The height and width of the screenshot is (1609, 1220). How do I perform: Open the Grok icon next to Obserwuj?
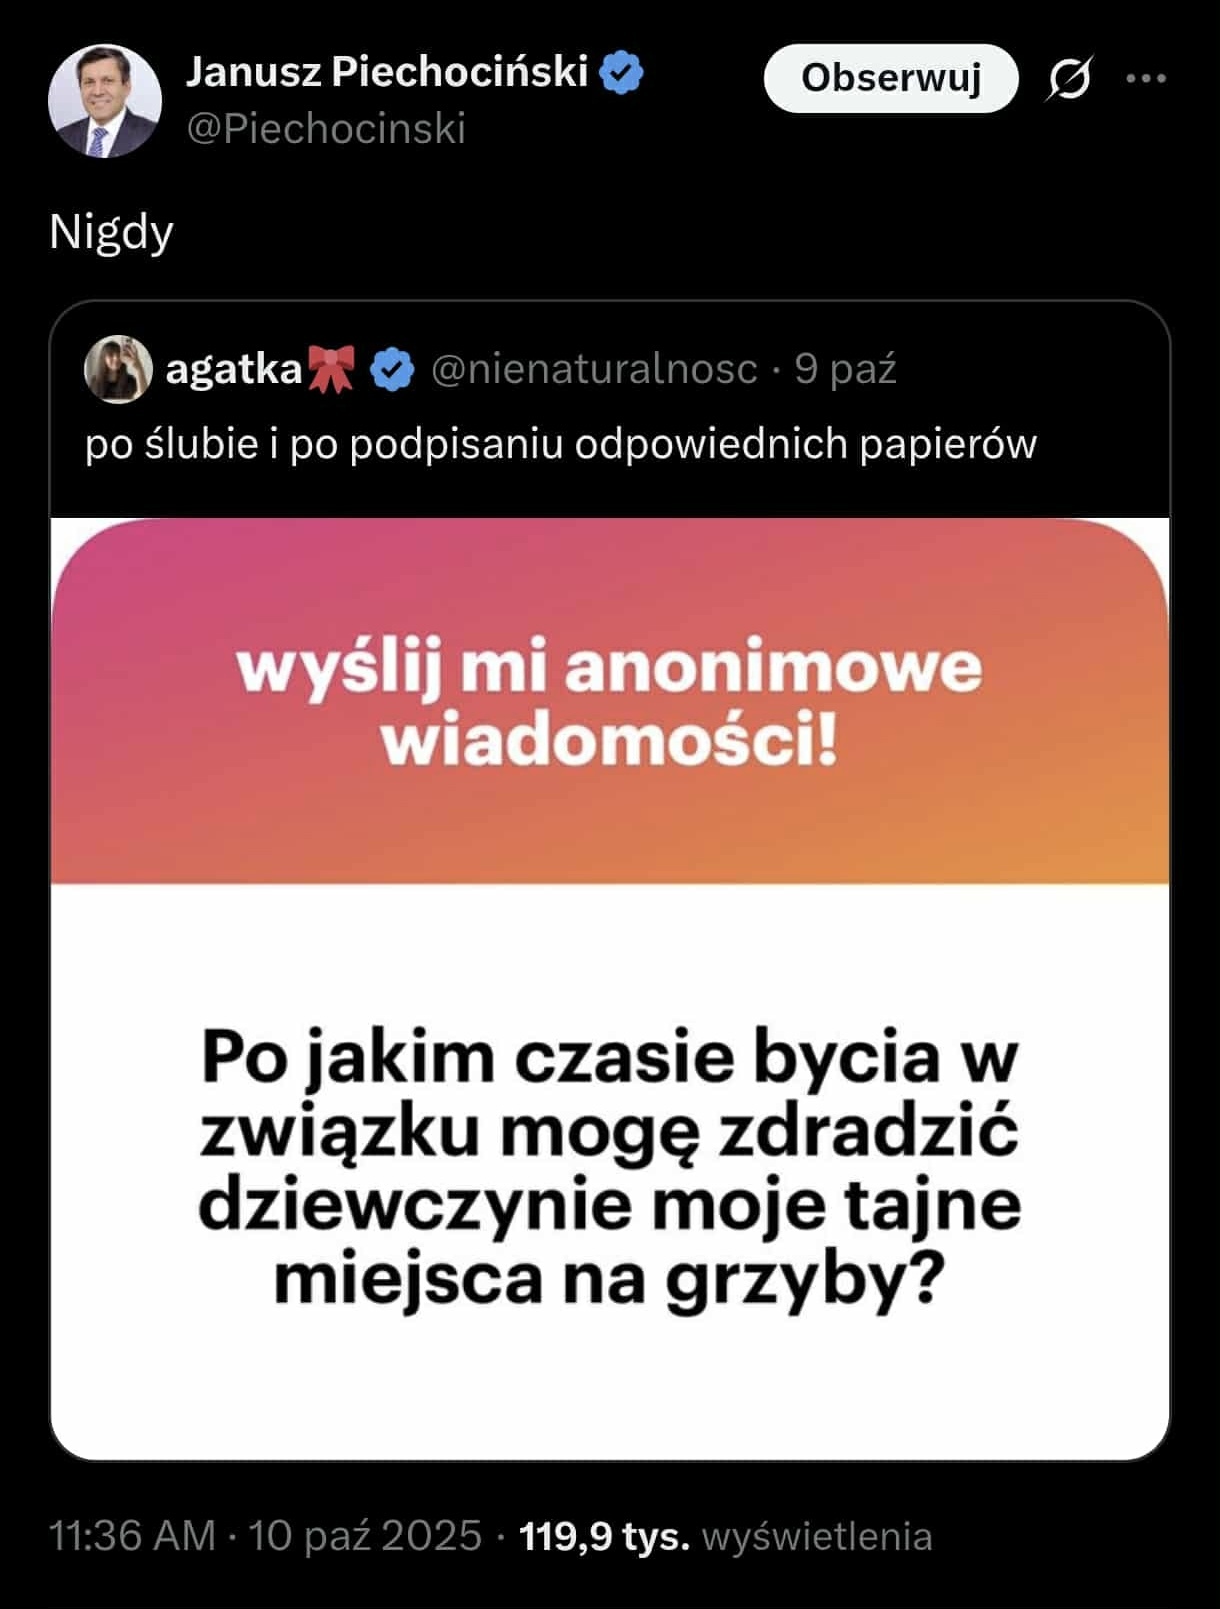(x=1069, y=78)
